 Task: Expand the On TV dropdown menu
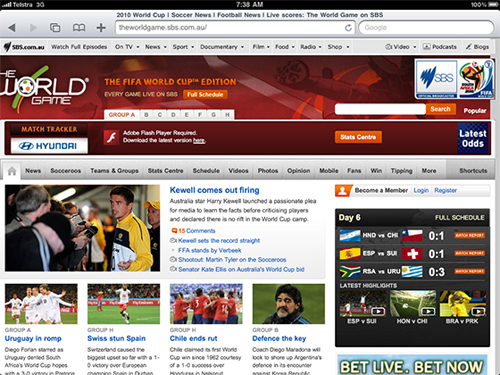pyautogui.click(x=127, y=47)
